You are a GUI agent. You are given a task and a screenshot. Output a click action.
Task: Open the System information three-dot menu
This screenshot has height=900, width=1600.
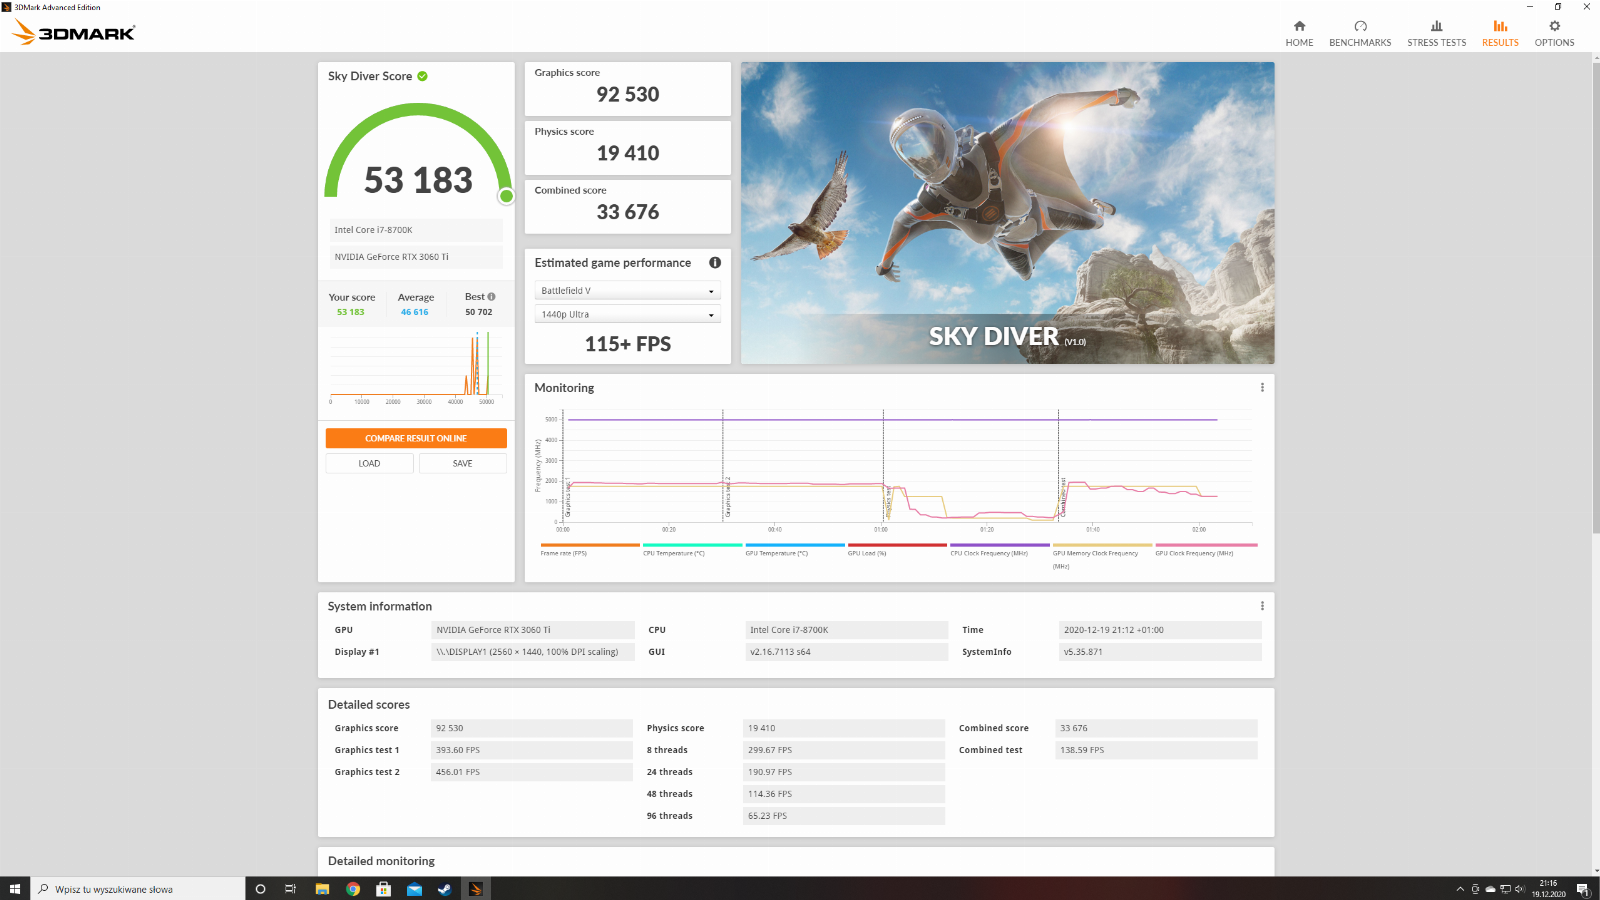[1262, 606]
